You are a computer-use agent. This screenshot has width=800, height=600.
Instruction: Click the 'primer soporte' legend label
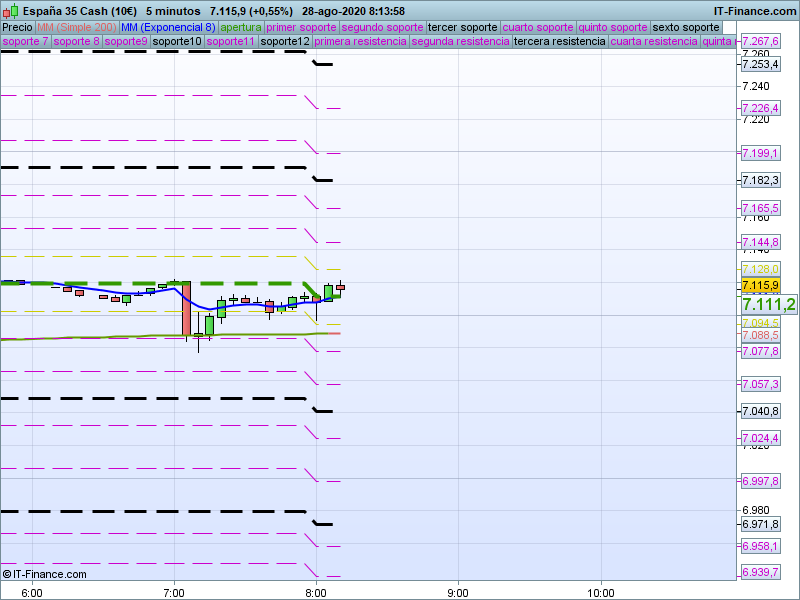click(301, 27)
